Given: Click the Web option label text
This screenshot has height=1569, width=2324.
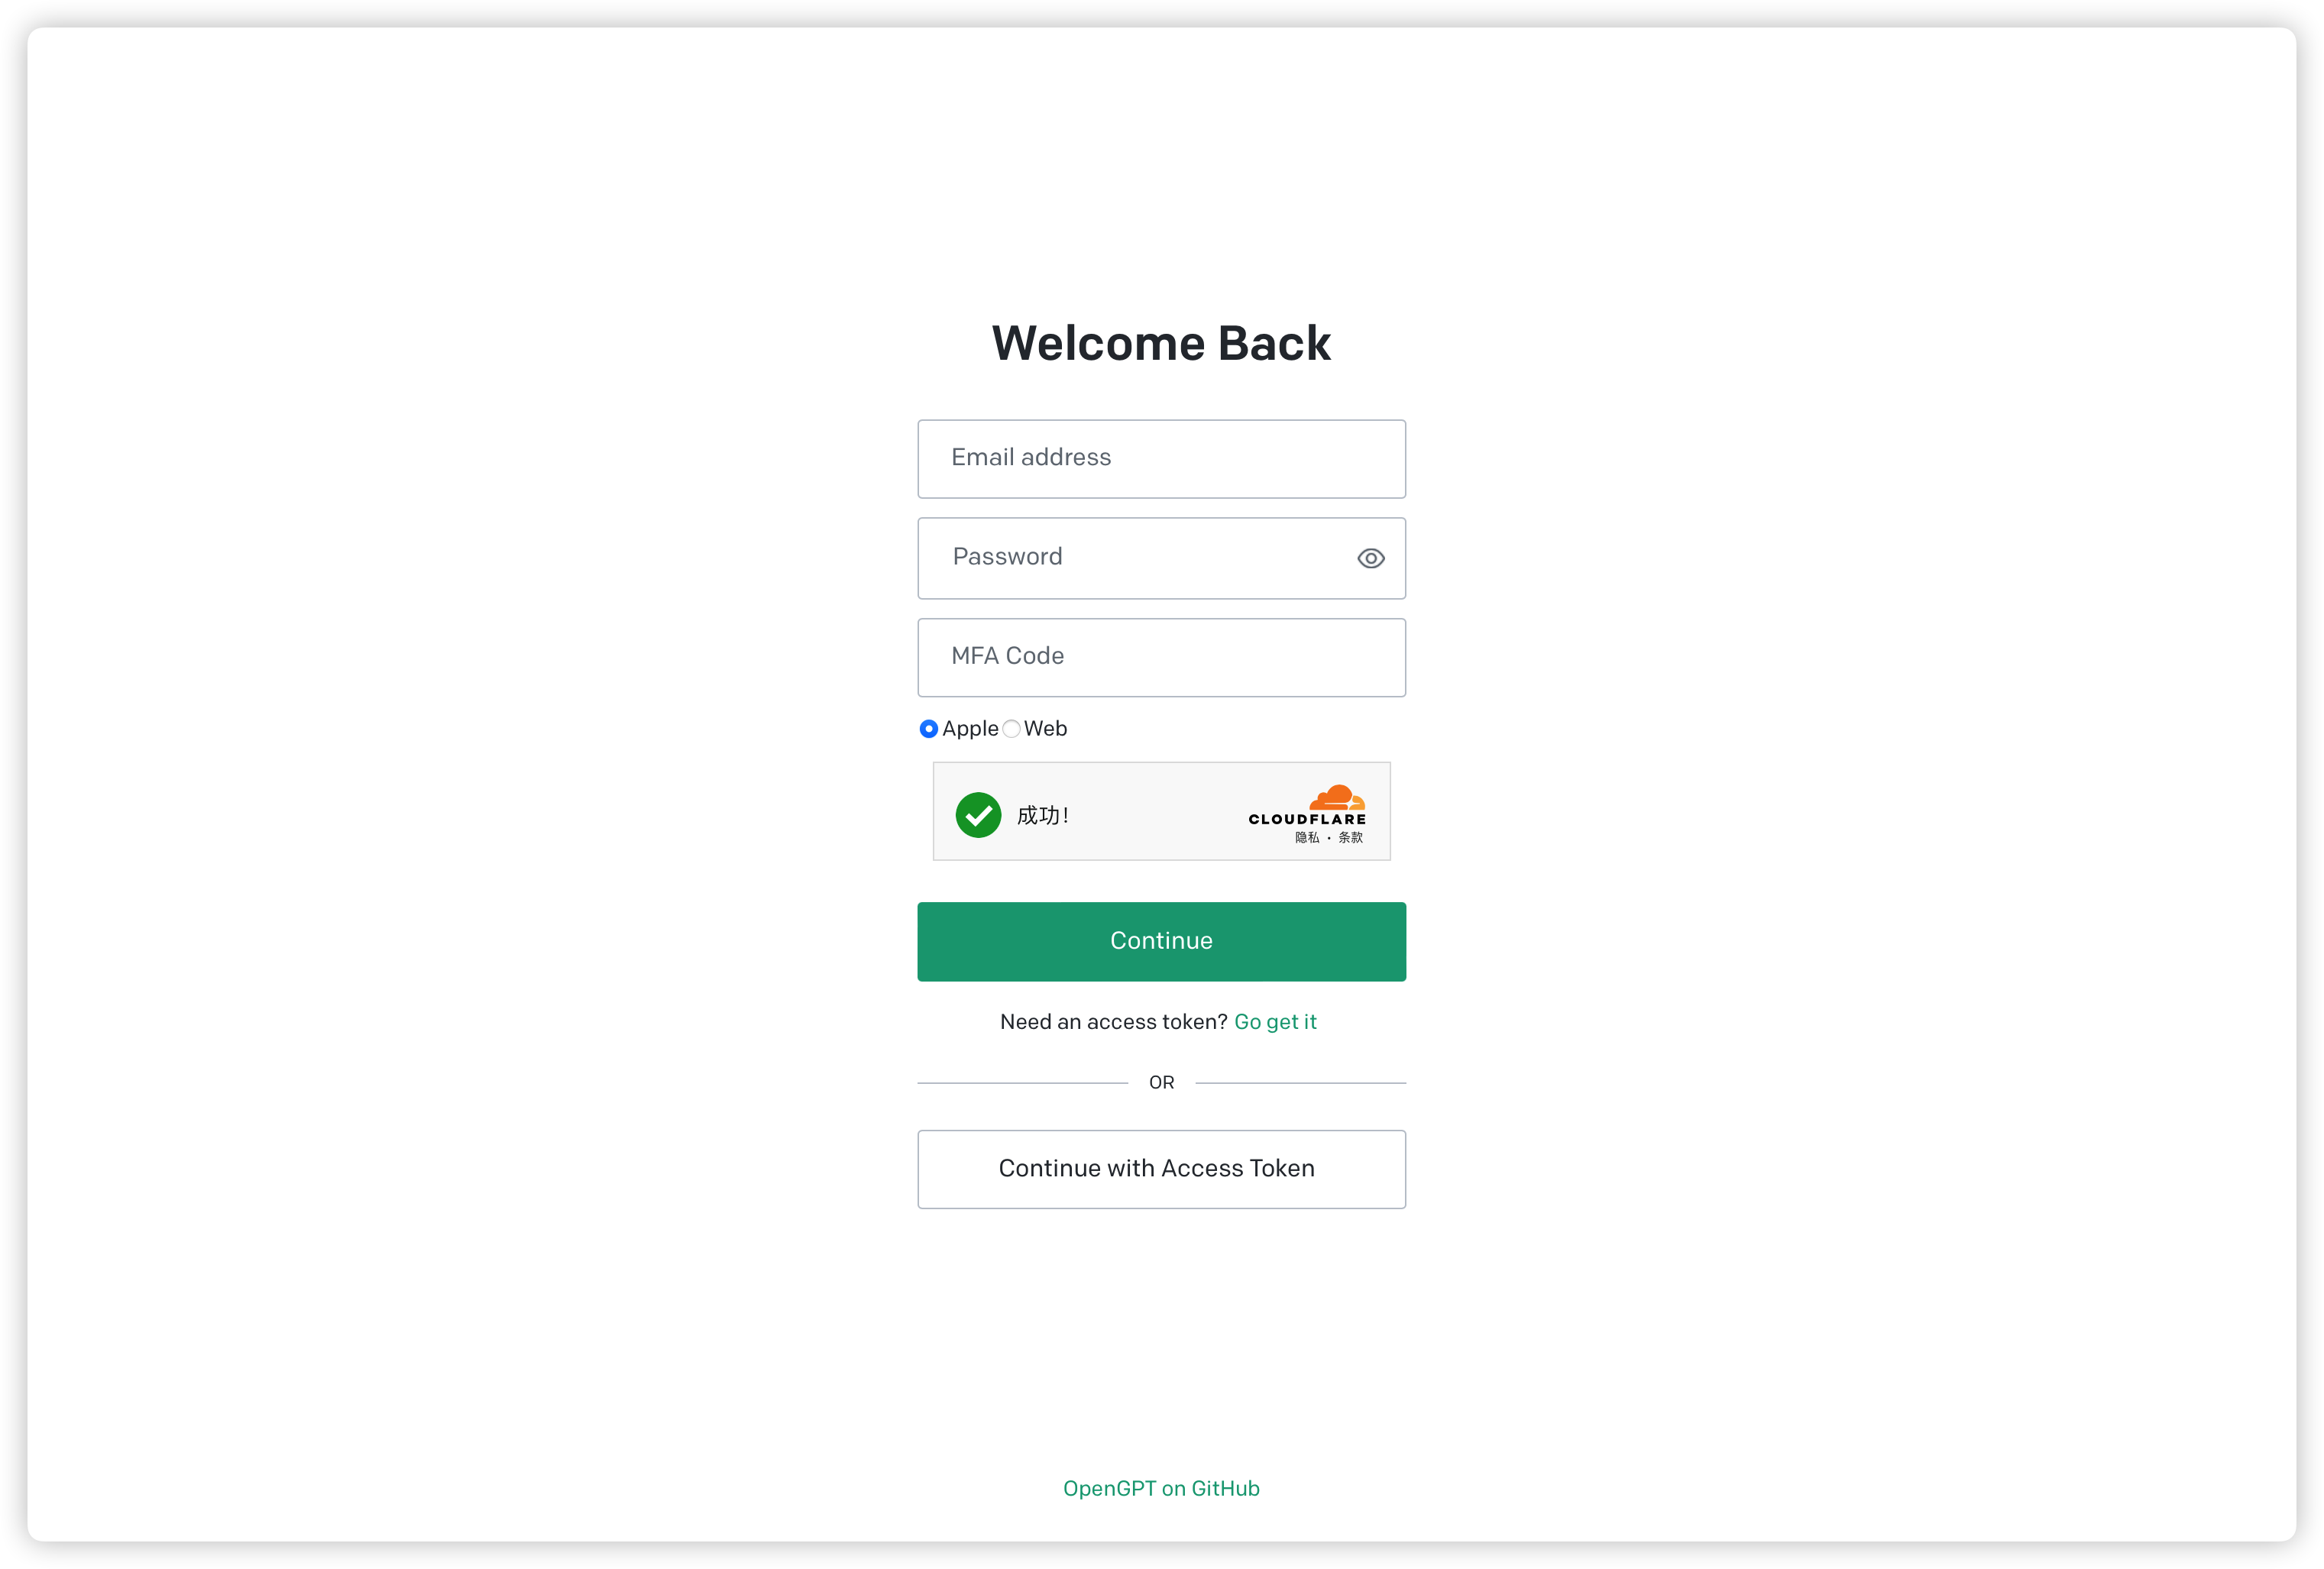Looking at the screenshot, I should 1045,729.
